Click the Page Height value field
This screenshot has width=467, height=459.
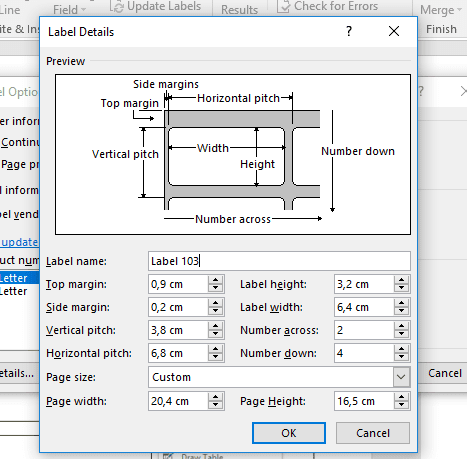pos(364,401)
